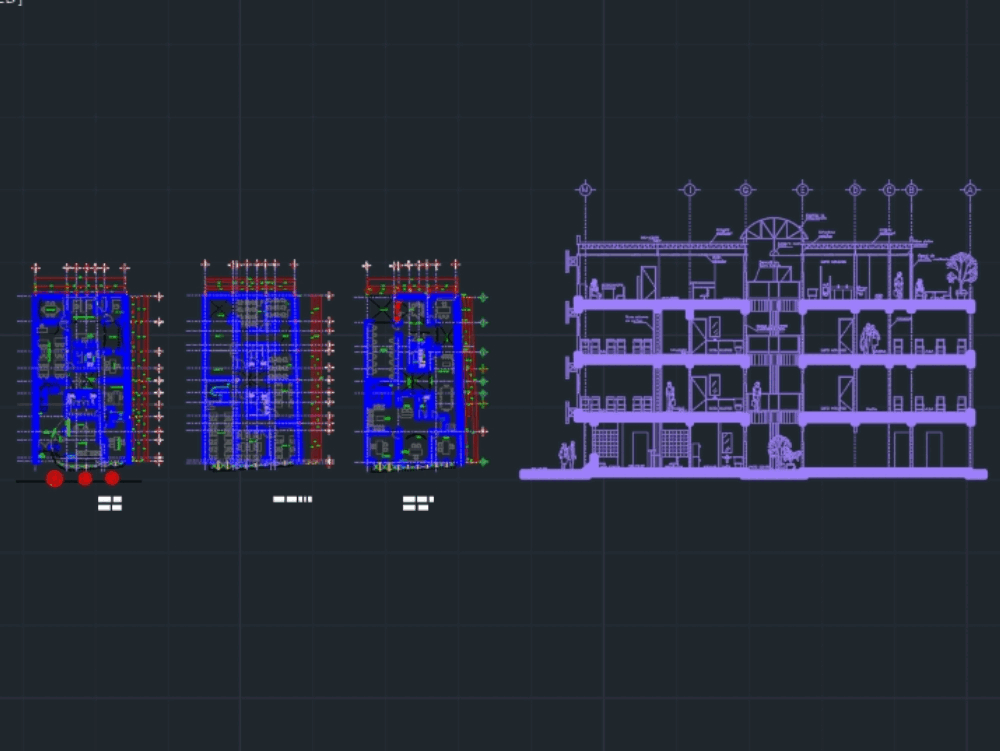
Task: Click the title text below the middle plan
Action: 290,497
